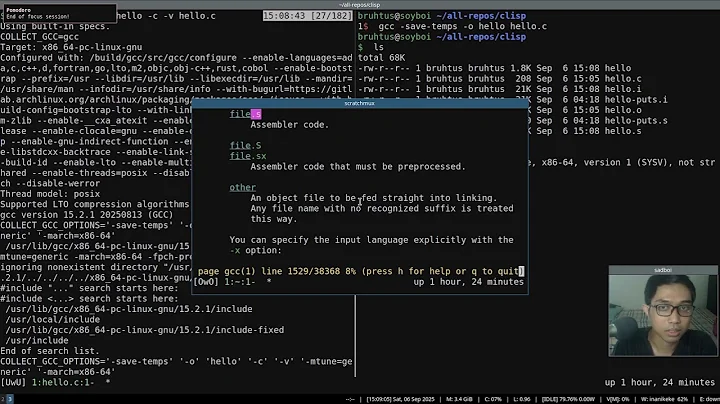
Task: Click 'hello-puts.s' in the ls listing
Action: pos(636,121)
